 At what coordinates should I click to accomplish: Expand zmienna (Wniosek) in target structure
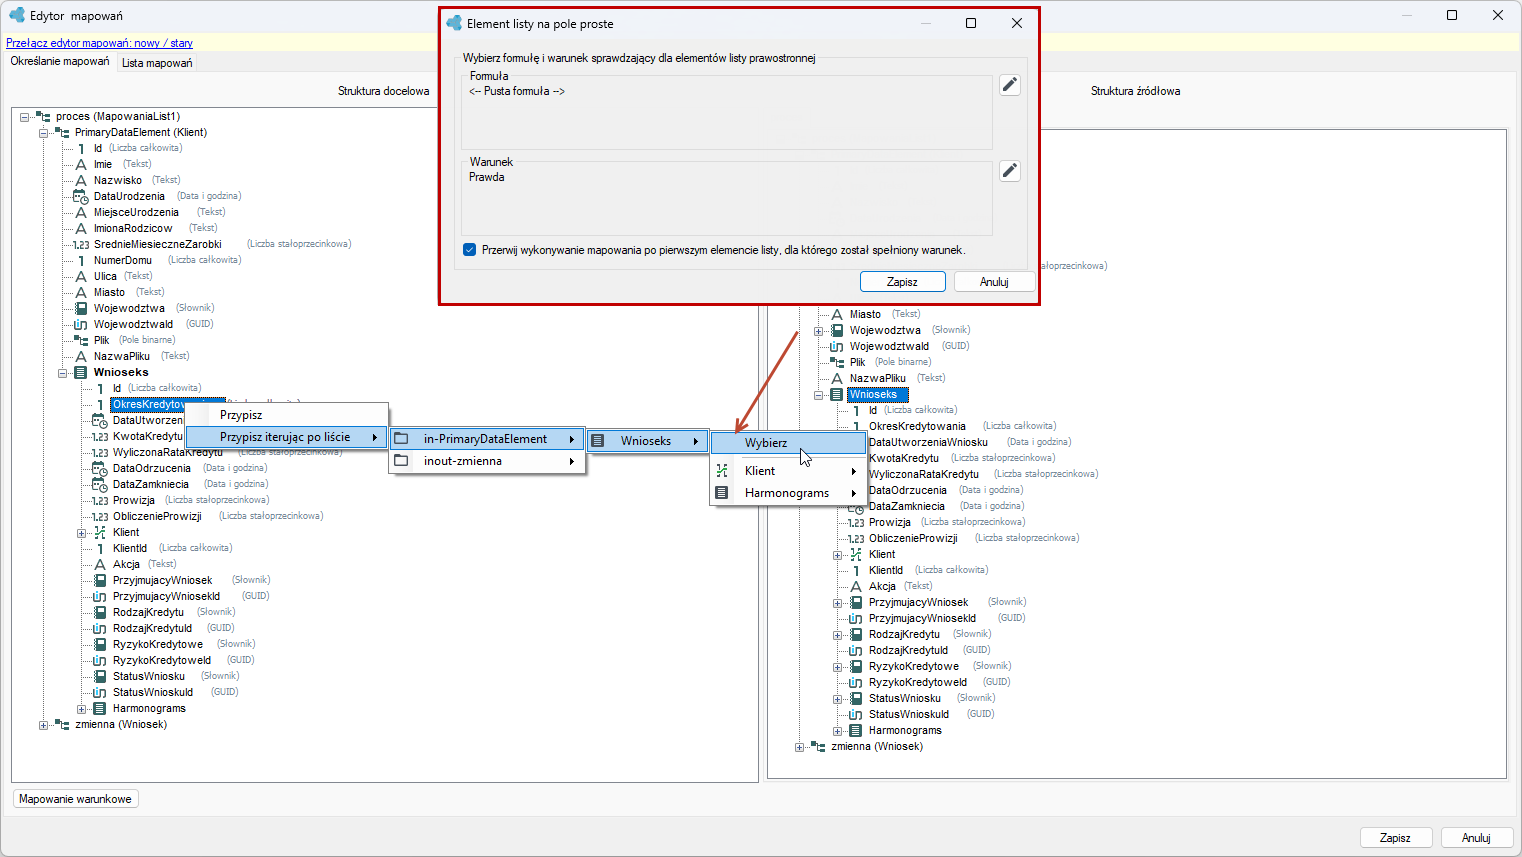43,725
